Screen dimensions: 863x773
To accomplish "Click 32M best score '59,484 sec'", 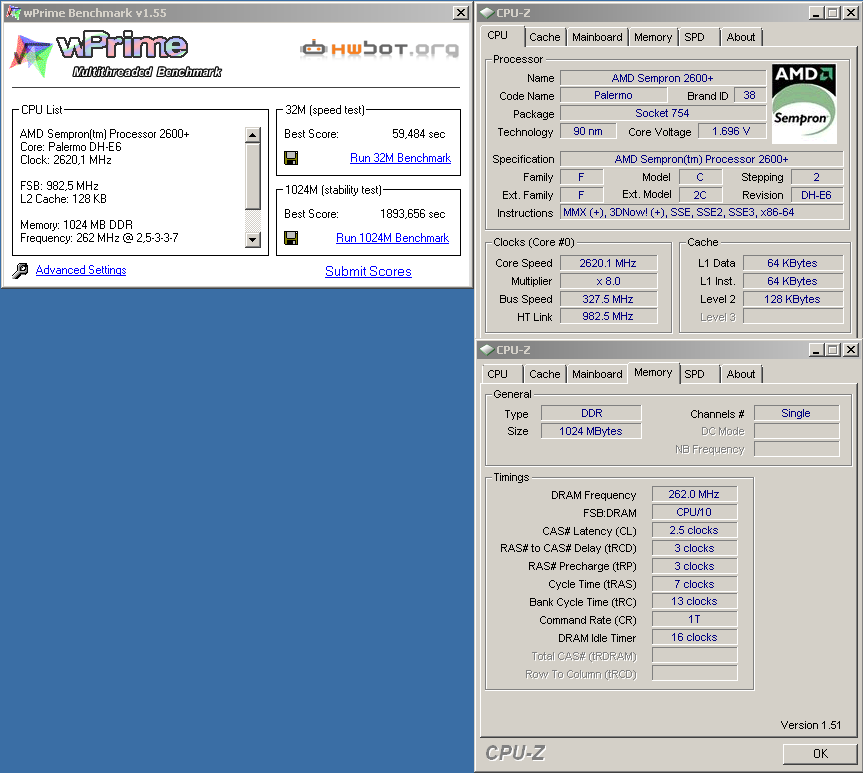I will [x=418, y=134].
